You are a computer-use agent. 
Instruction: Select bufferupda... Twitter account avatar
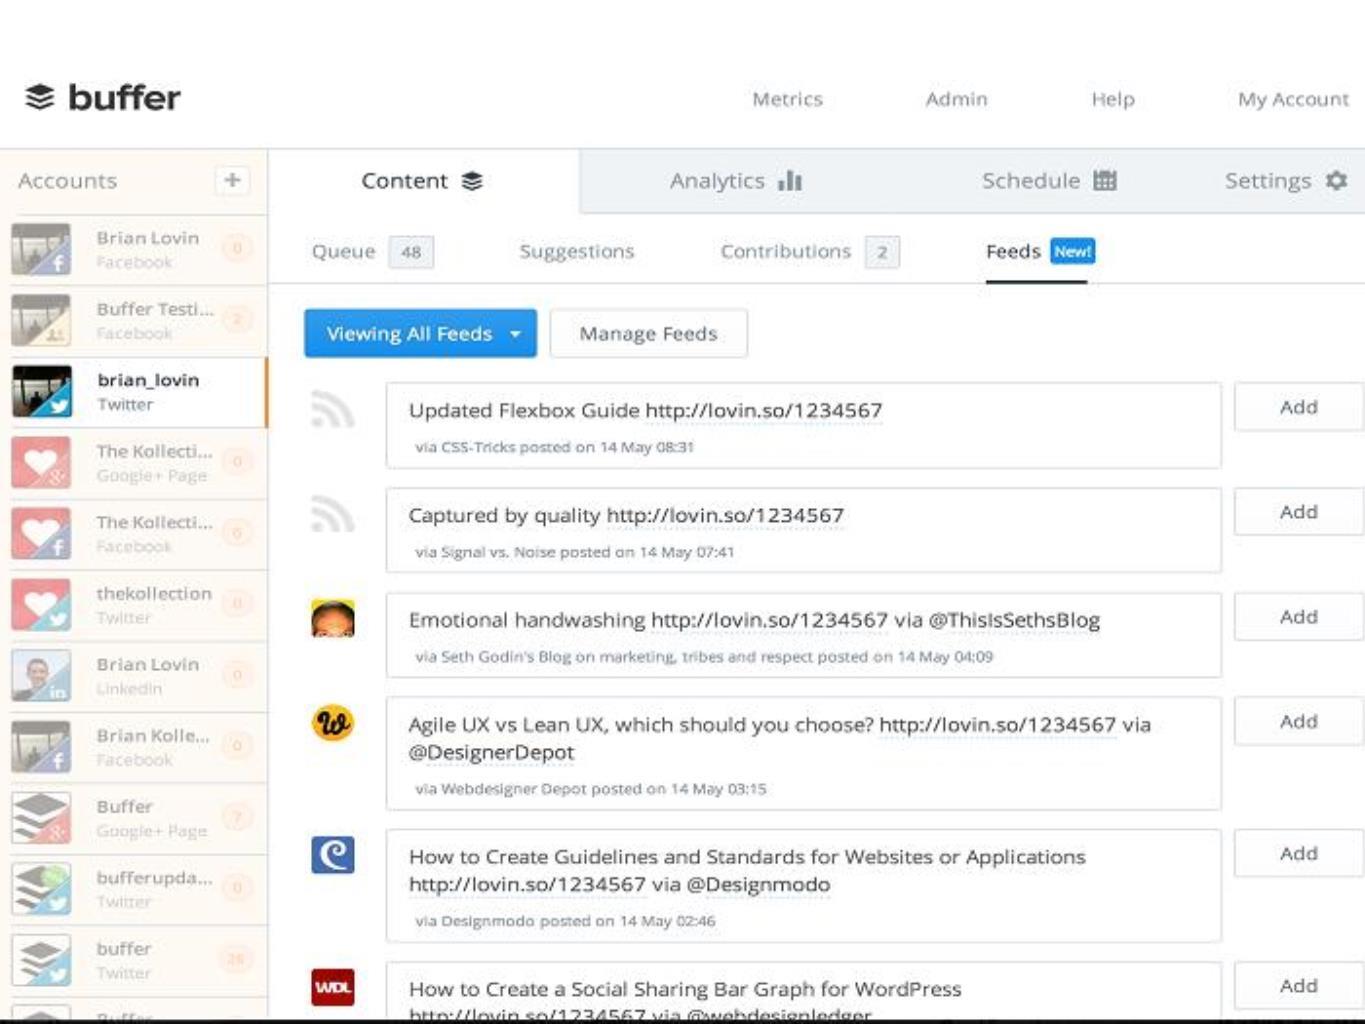41,888
